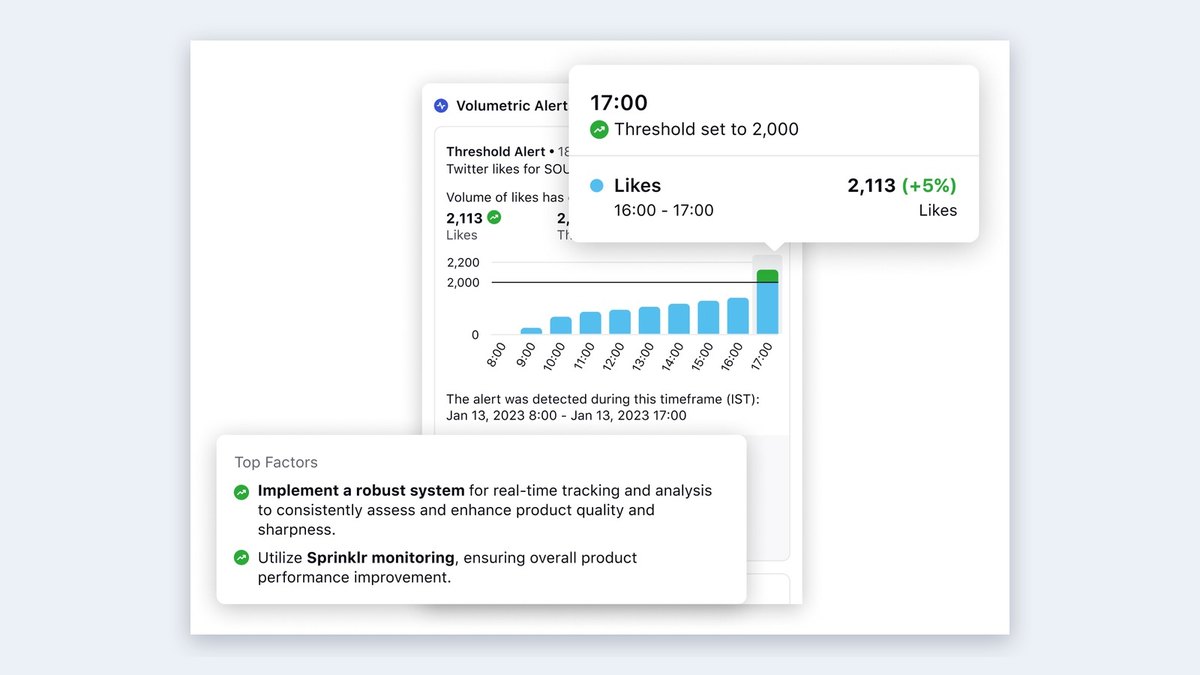This screenshot has width=1200, height=675.
Task: Click the bold Implement a robust system text
Action: [361, 490]
